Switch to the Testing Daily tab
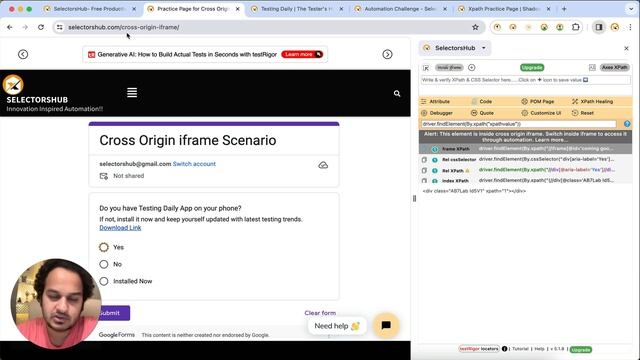 (x=297, y=9)
